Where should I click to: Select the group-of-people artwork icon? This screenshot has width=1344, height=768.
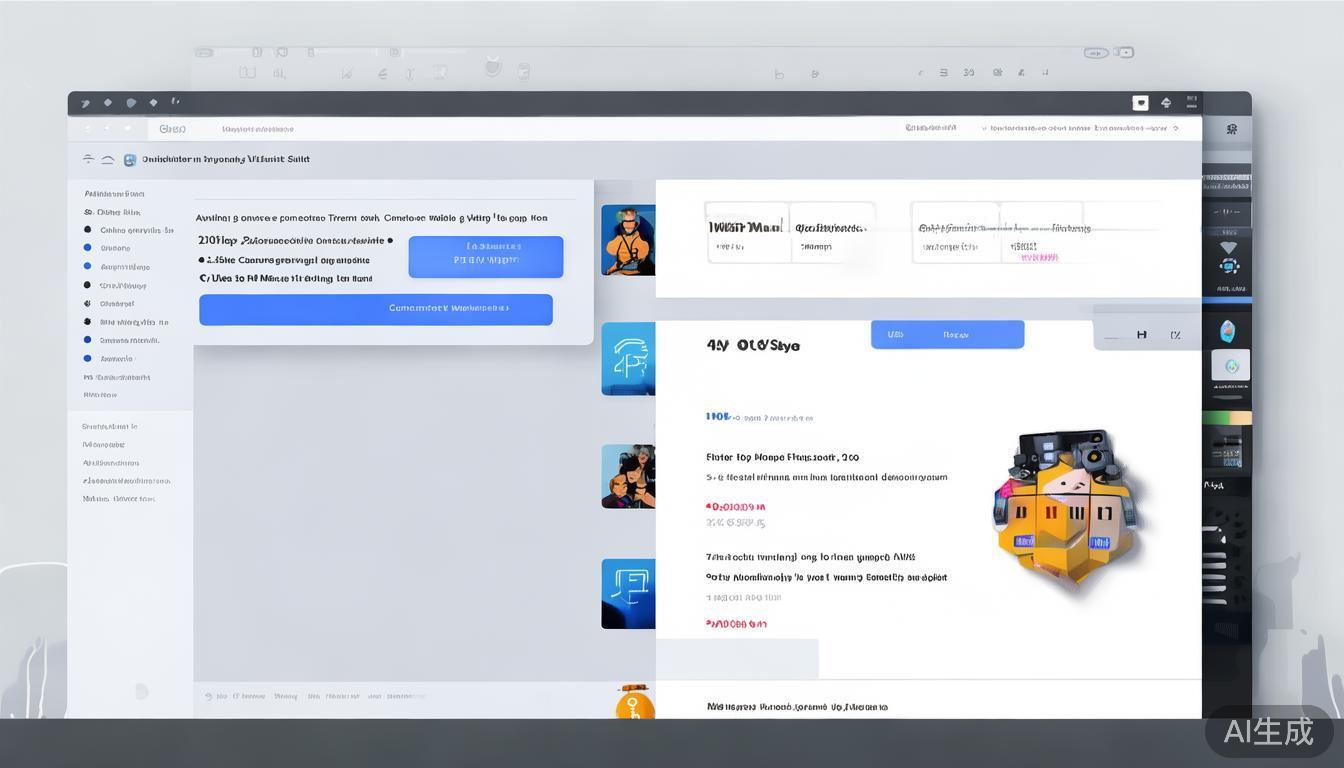point(628,476)
